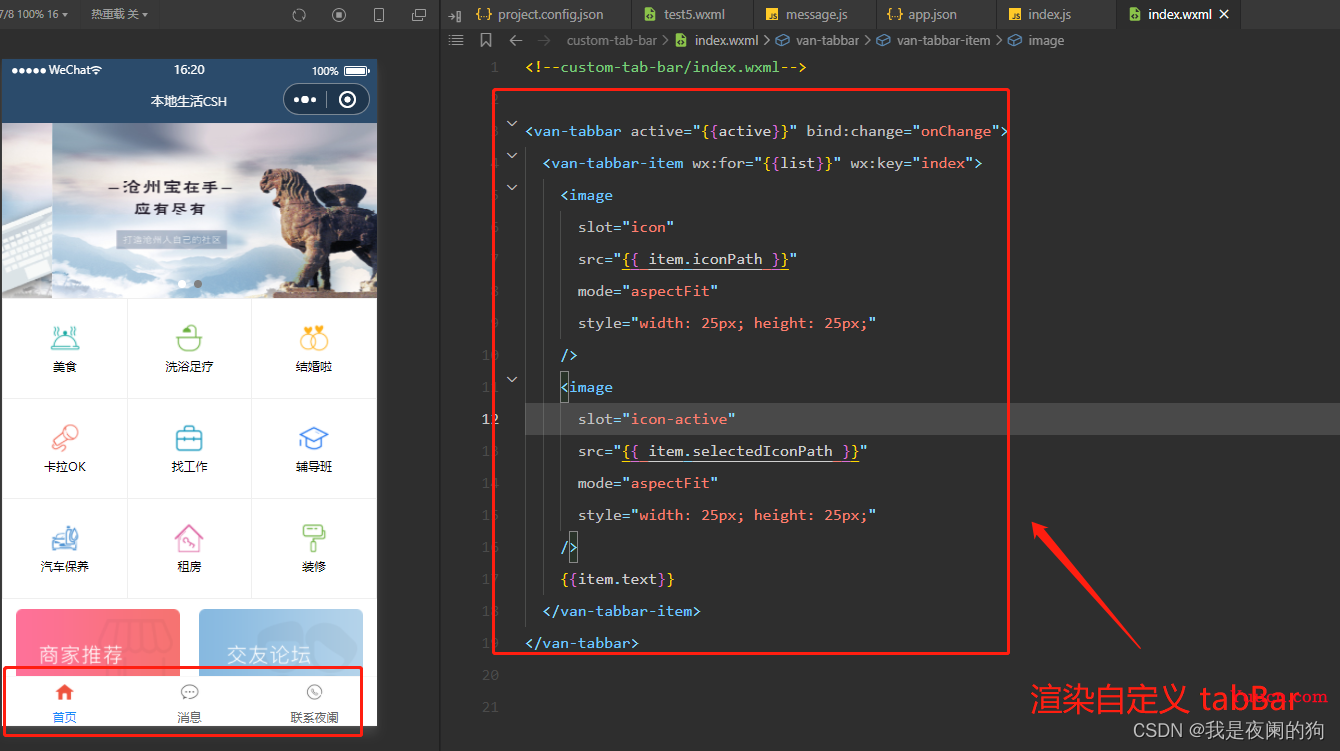Click the closing </van-tabbar-item> tag
This screenshot has width=1340, height=751.
pos(621,611)
